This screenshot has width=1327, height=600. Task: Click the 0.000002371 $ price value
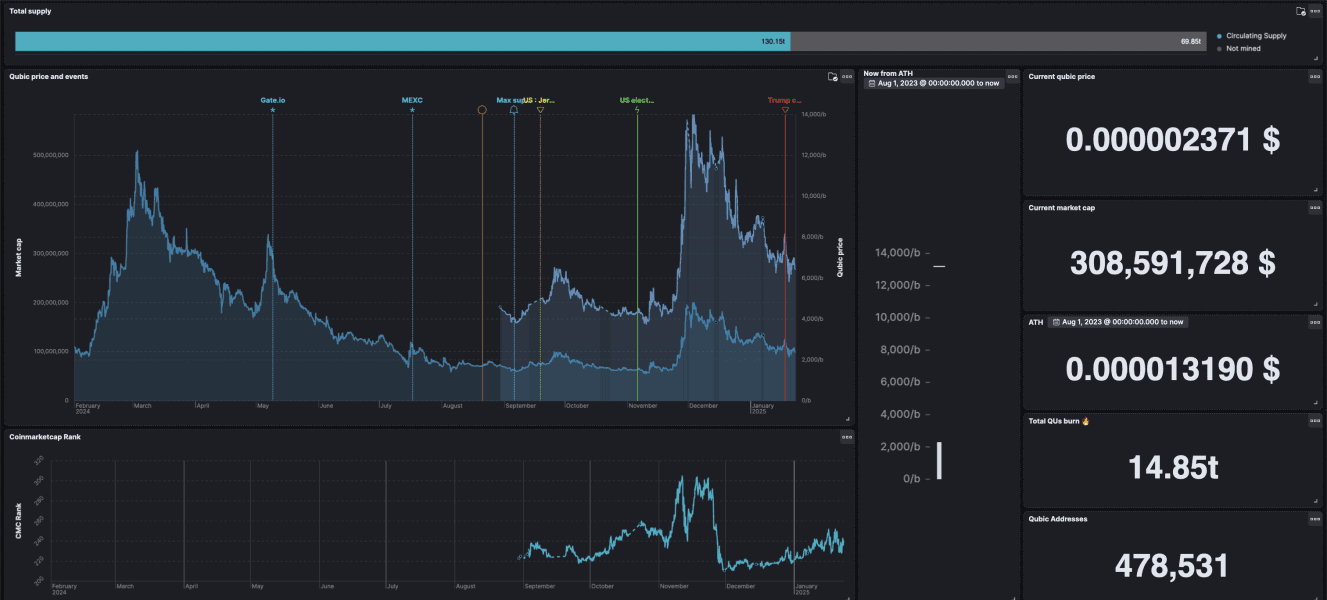tap(1172, 140)
